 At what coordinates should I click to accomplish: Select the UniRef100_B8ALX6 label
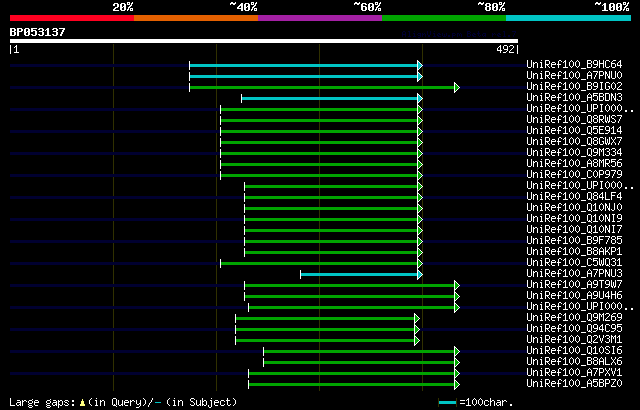(x=574, y=362)
